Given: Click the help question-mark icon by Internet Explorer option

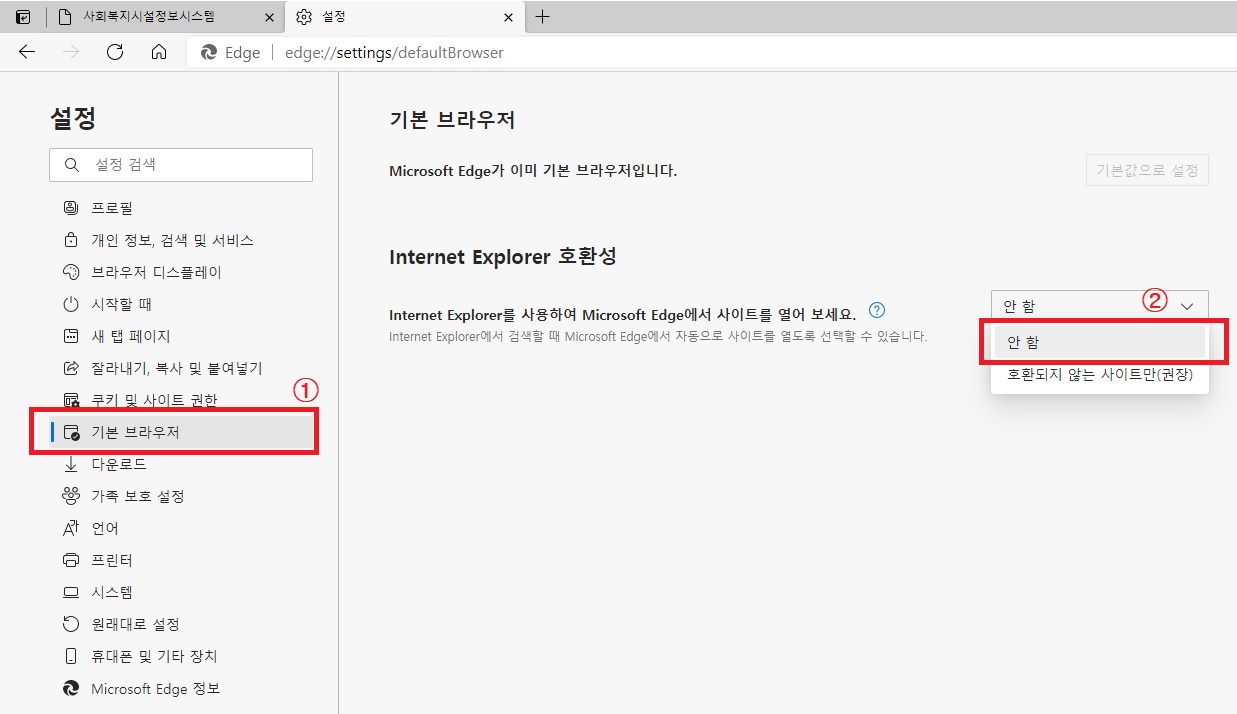Looking at the screenshot, I should 877,309.
